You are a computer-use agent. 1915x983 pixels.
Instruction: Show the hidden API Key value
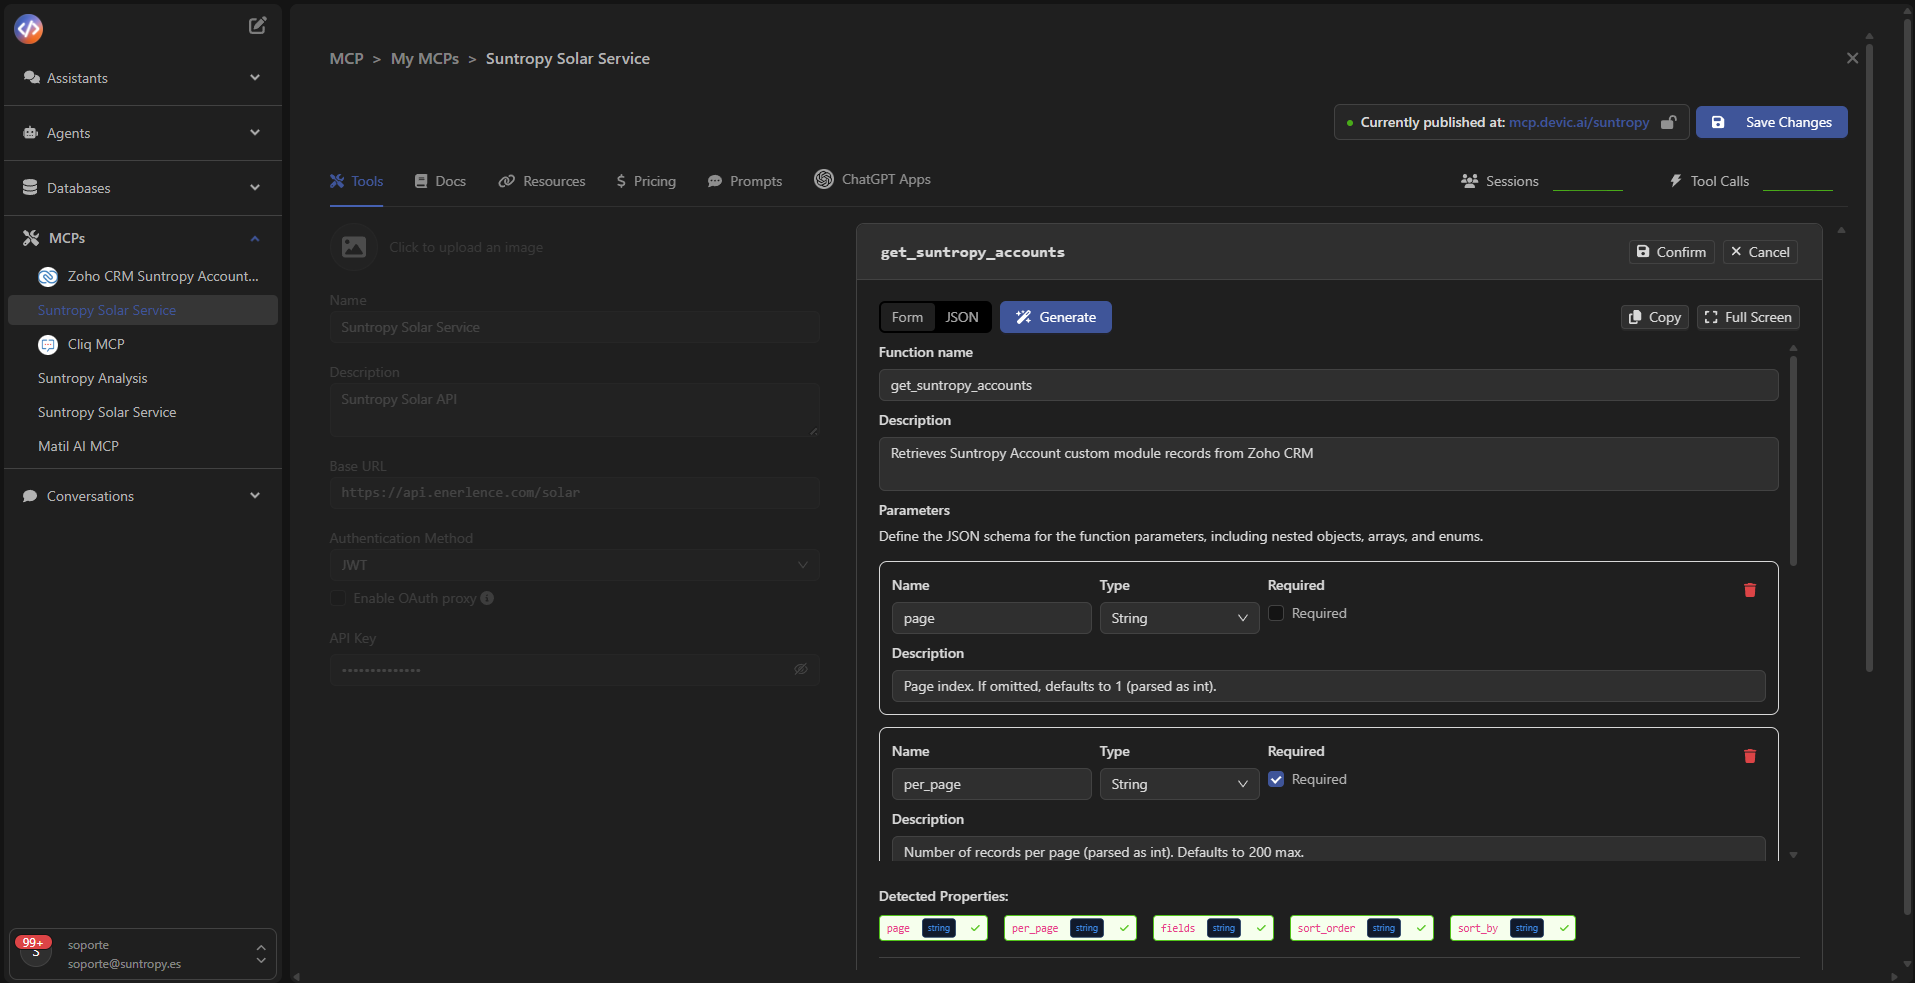[x=800, y=669]
